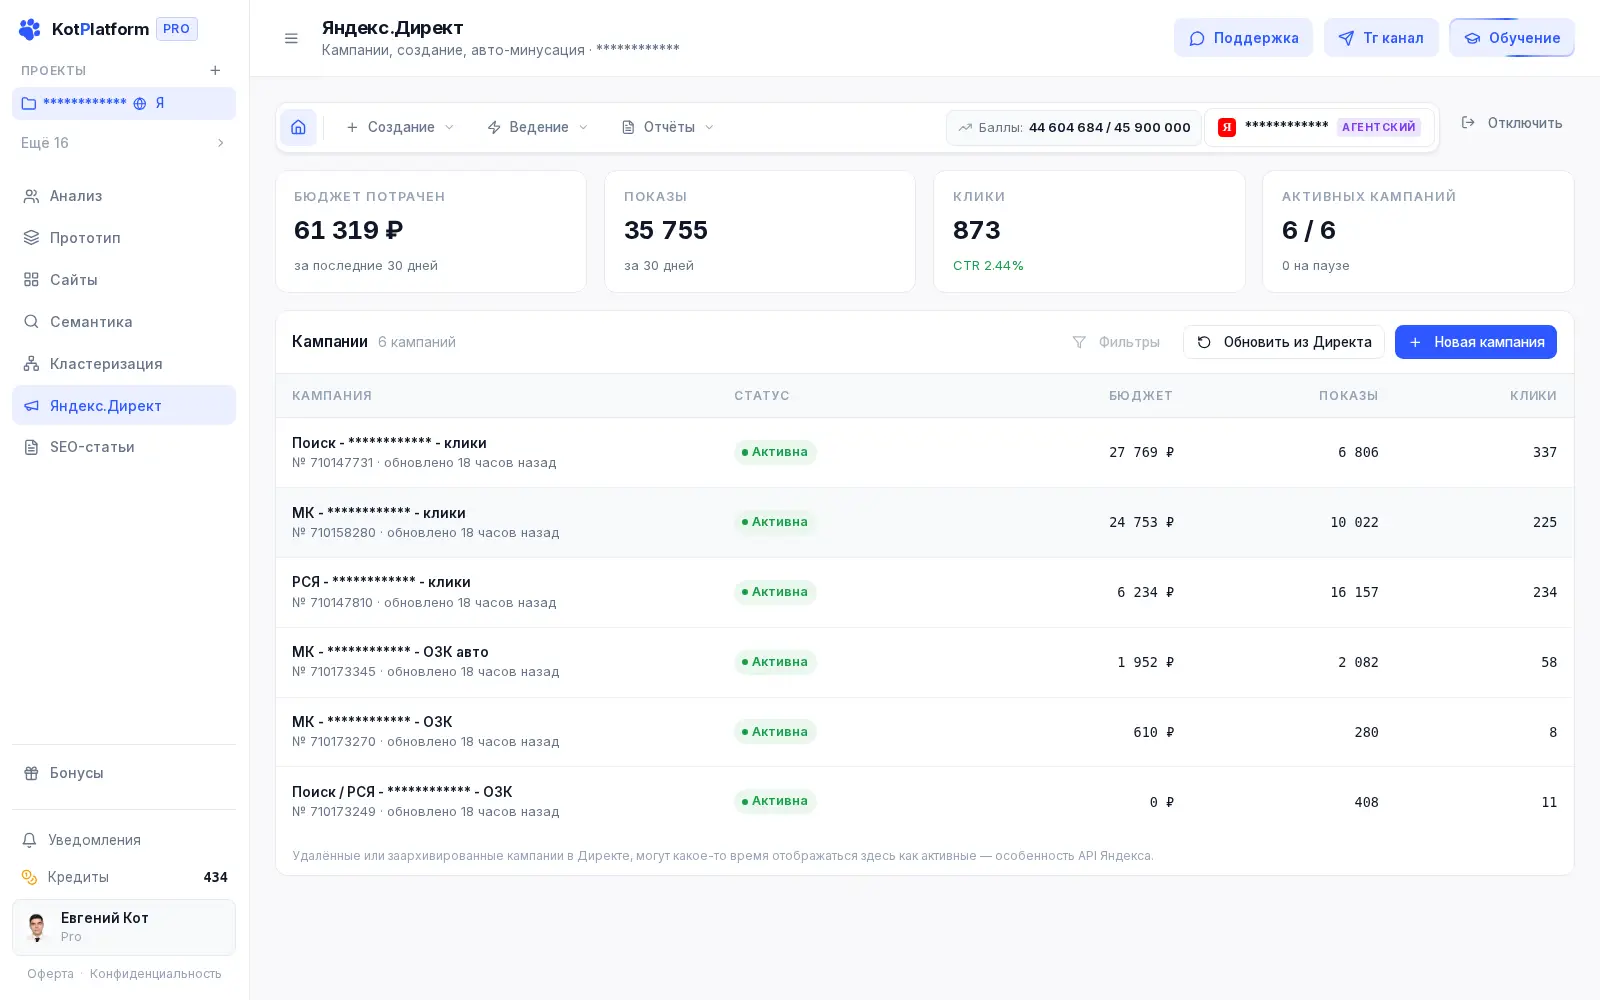Click Активна status of campaign 710147731
The height and width of the screenshot is (1000, 1600).
[775, 452]
